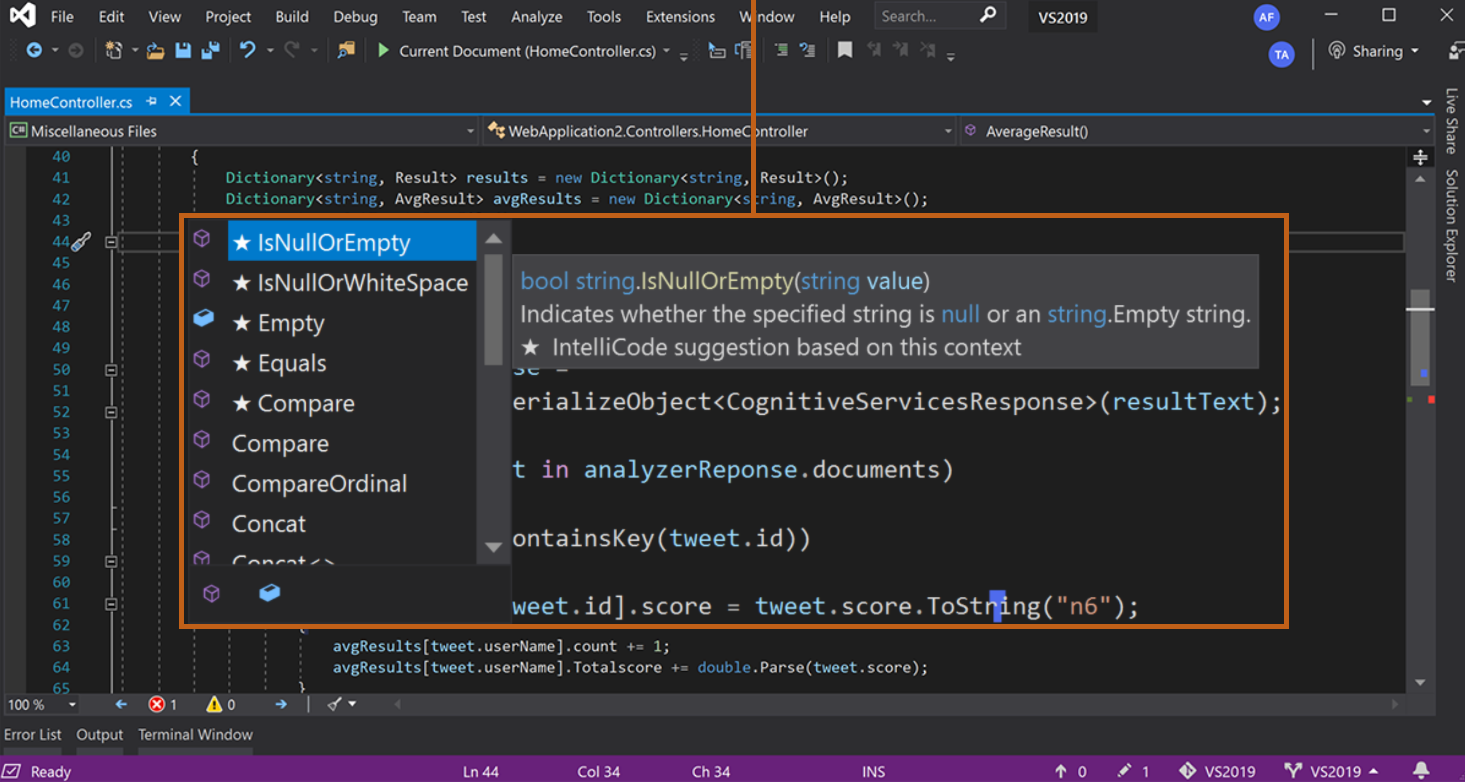
Task: Open the File menu
Action: [x=62, y=16]
